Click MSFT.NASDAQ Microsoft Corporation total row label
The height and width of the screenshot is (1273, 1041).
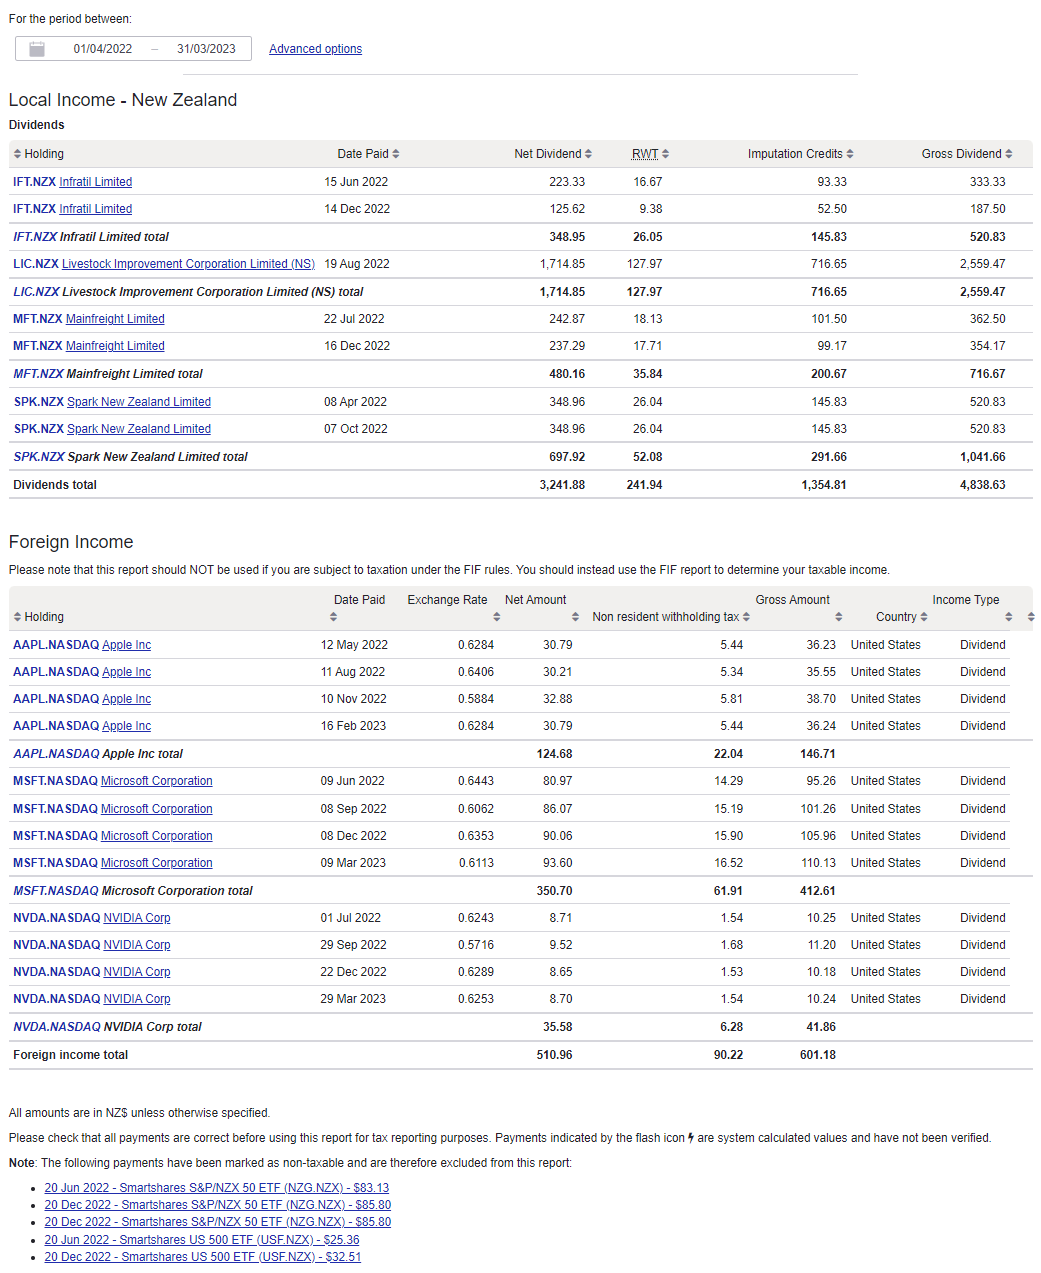(133, 891)
